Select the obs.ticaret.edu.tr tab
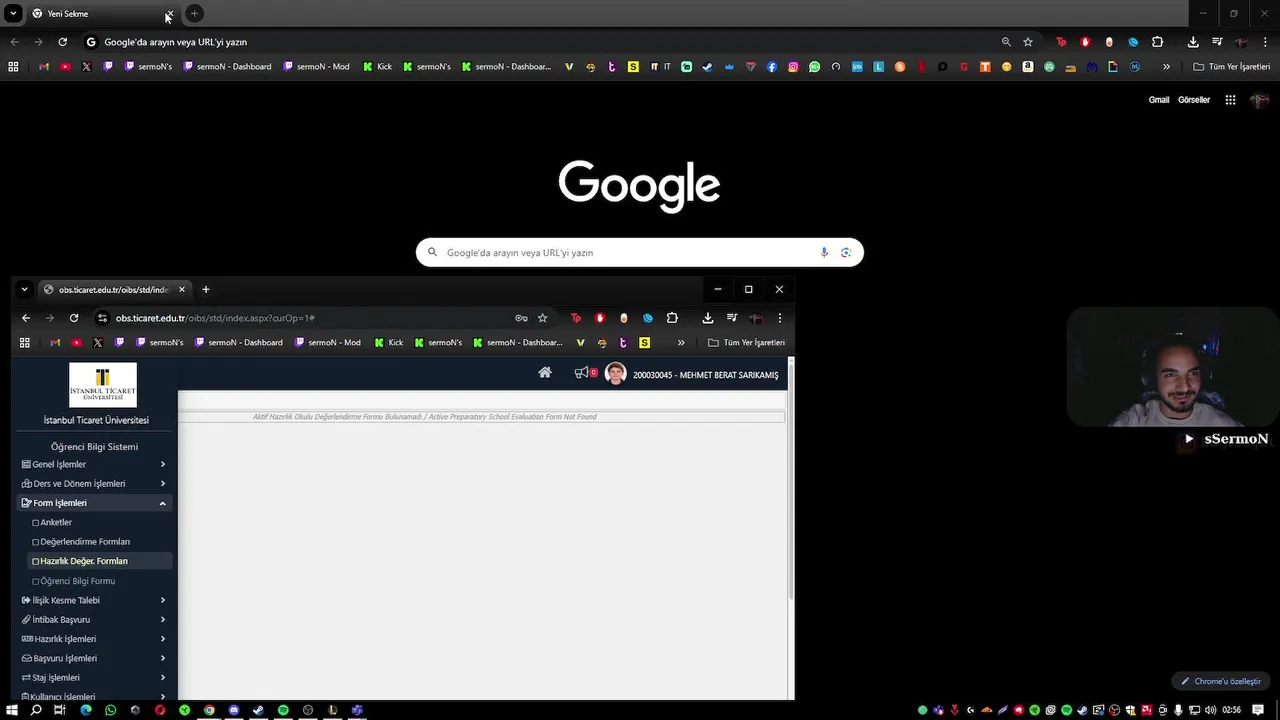 coord(113,289)
